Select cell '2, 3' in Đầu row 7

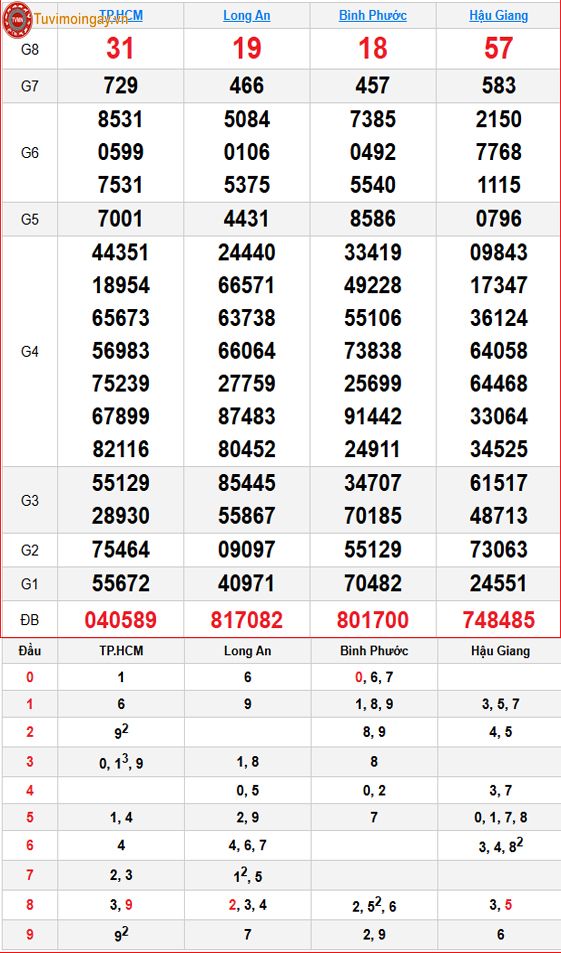120,875
